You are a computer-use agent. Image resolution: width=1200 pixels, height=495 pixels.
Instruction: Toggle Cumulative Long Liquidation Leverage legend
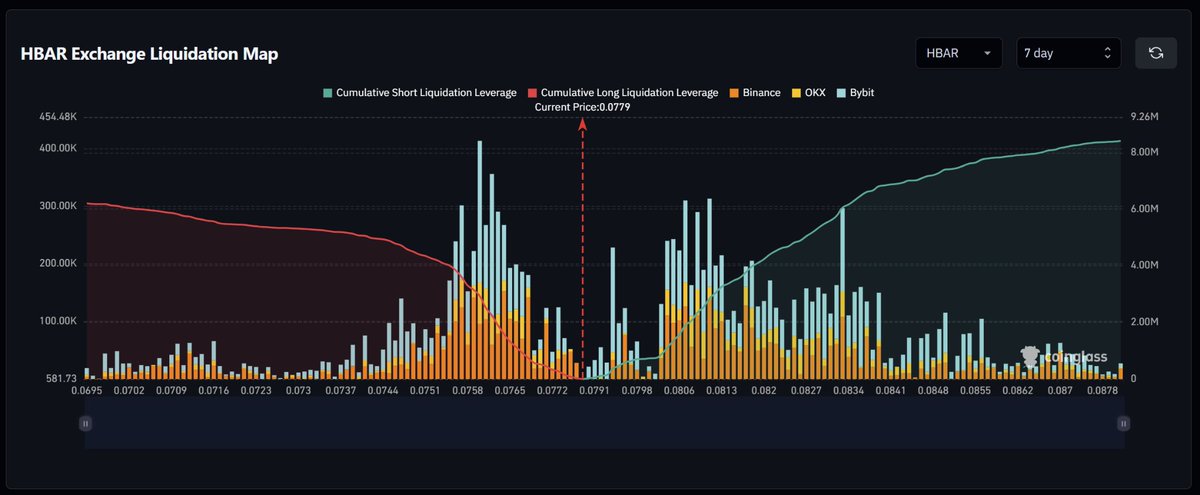(623, 92)
